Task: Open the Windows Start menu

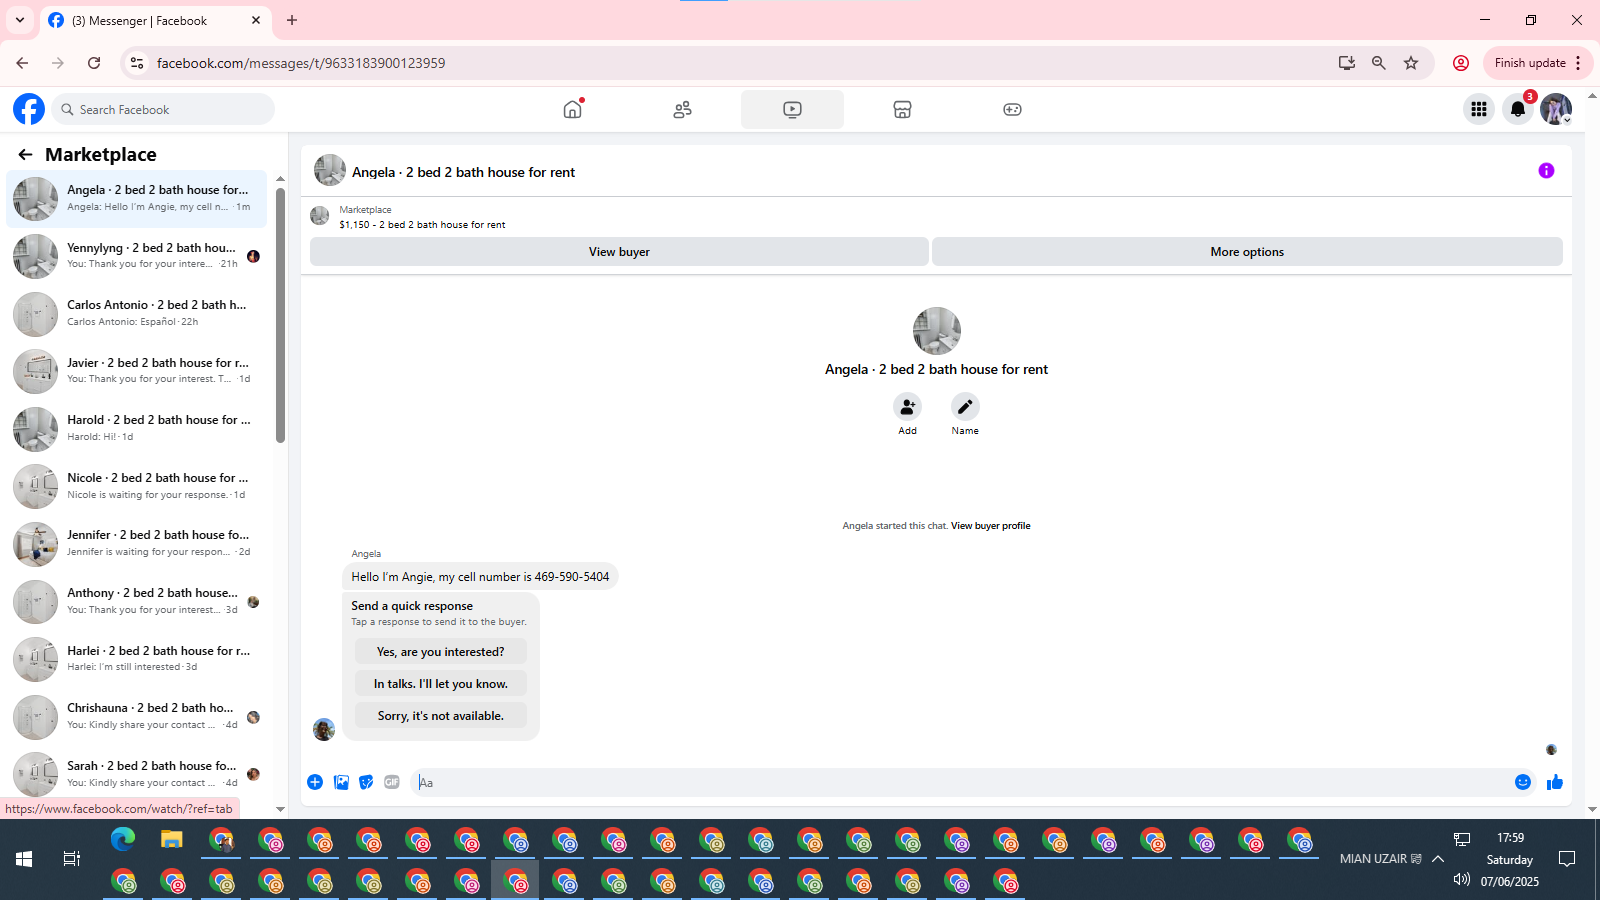Action: point(24,859)
